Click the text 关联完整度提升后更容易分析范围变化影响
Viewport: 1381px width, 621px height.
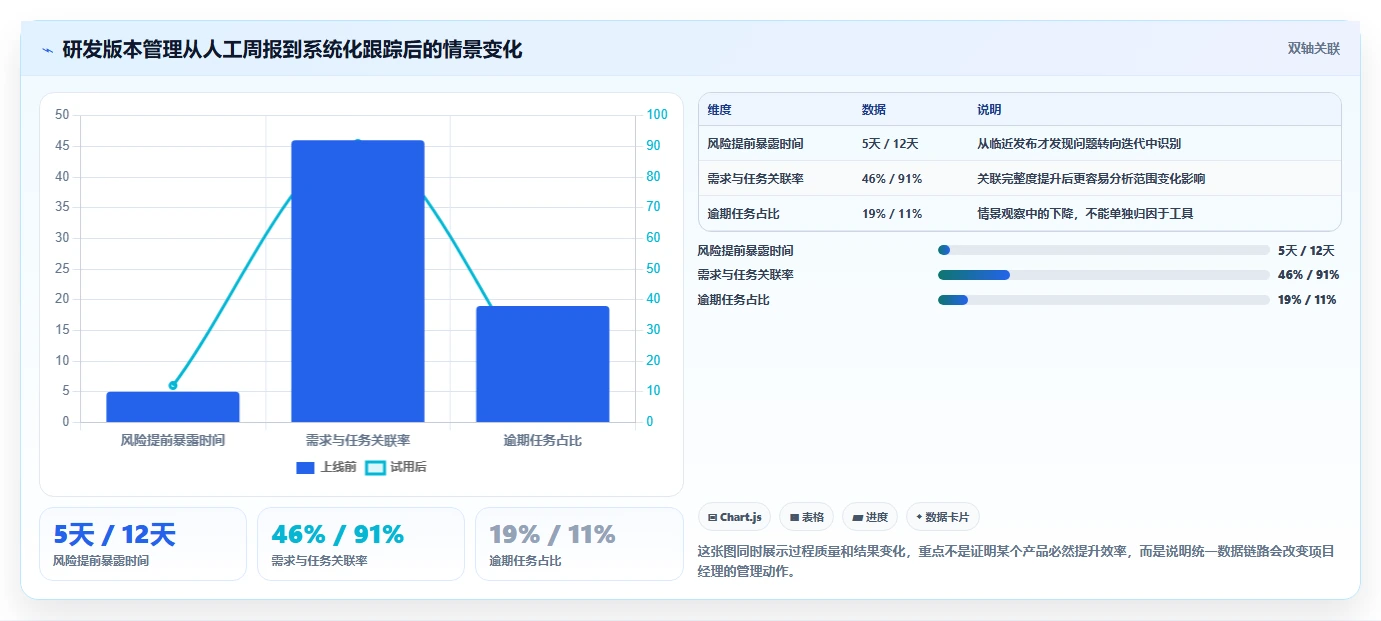click(x=1091, y=179)
